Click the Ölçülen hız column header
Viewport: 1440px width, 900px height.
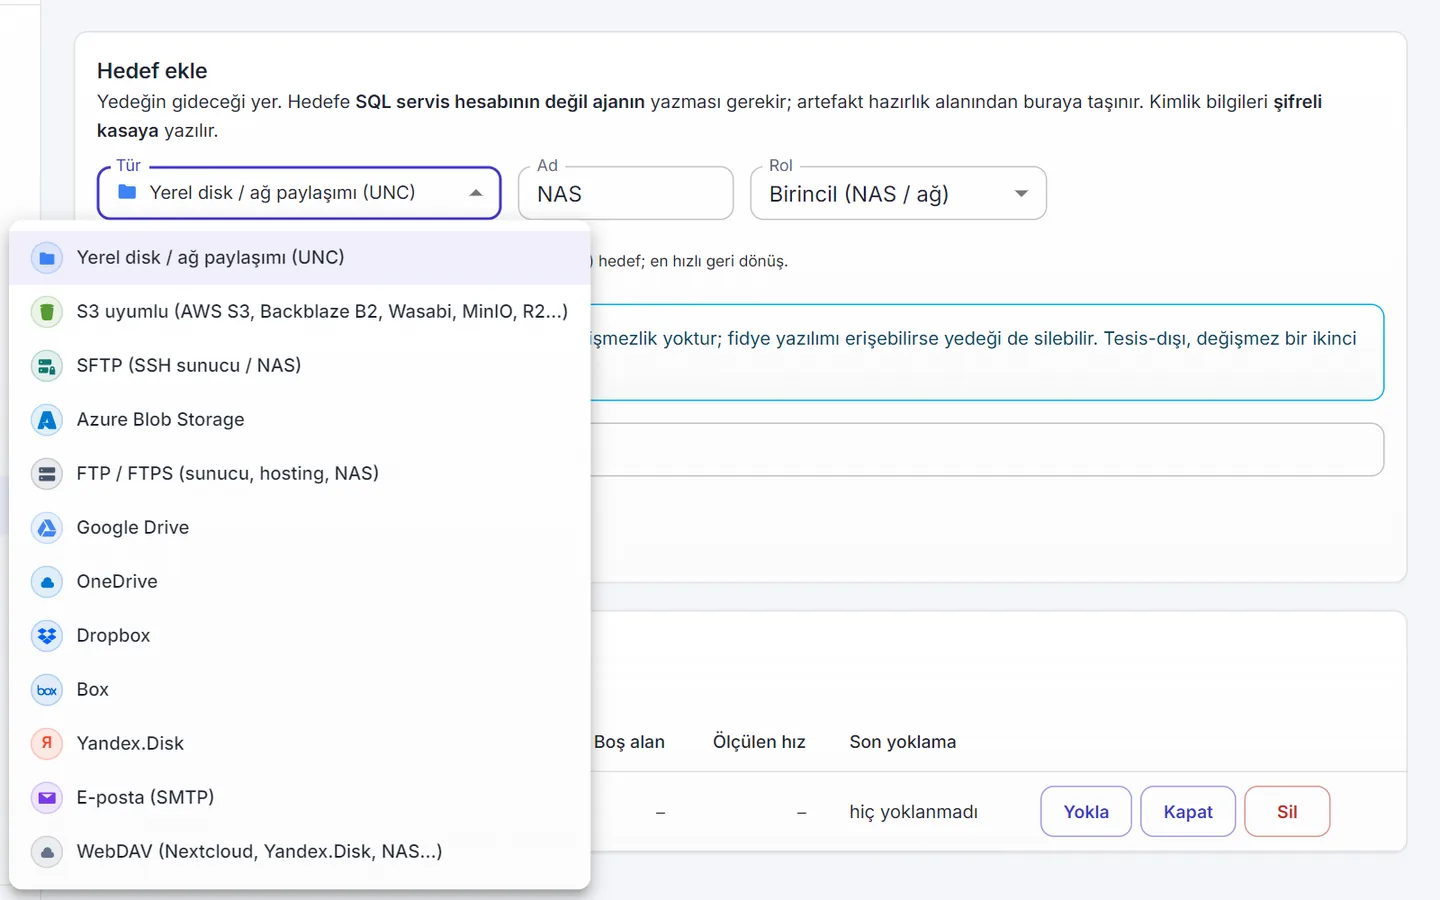point(759,742)
